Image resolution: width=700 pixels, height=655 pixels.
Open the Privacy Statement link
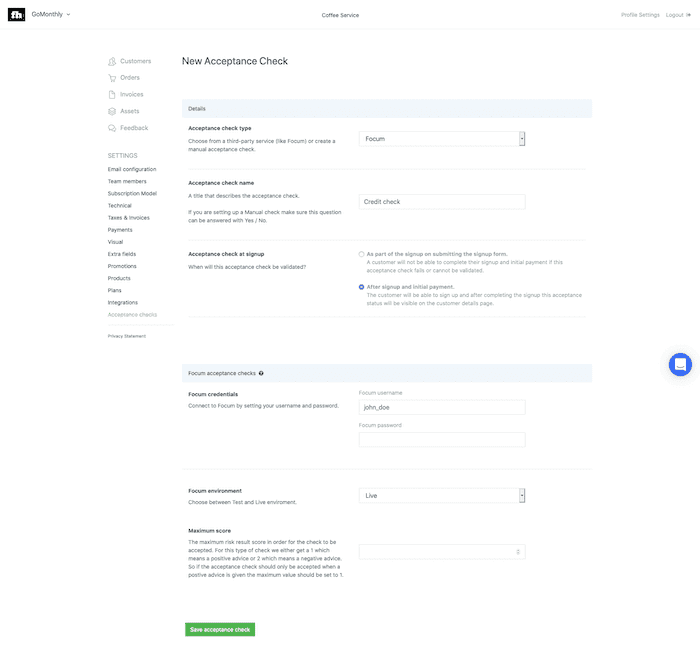point(127,336)
